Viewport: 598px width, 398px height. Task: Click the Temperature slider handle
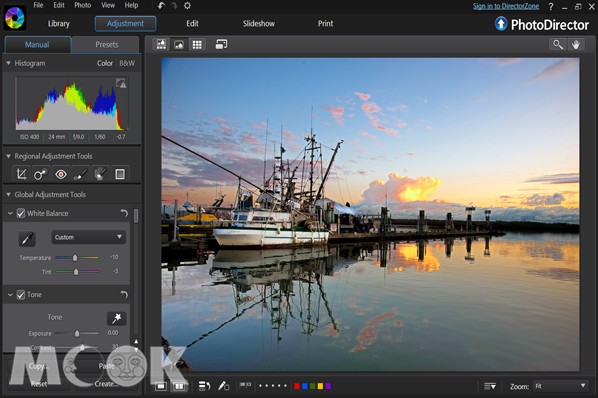click(75, 258)
